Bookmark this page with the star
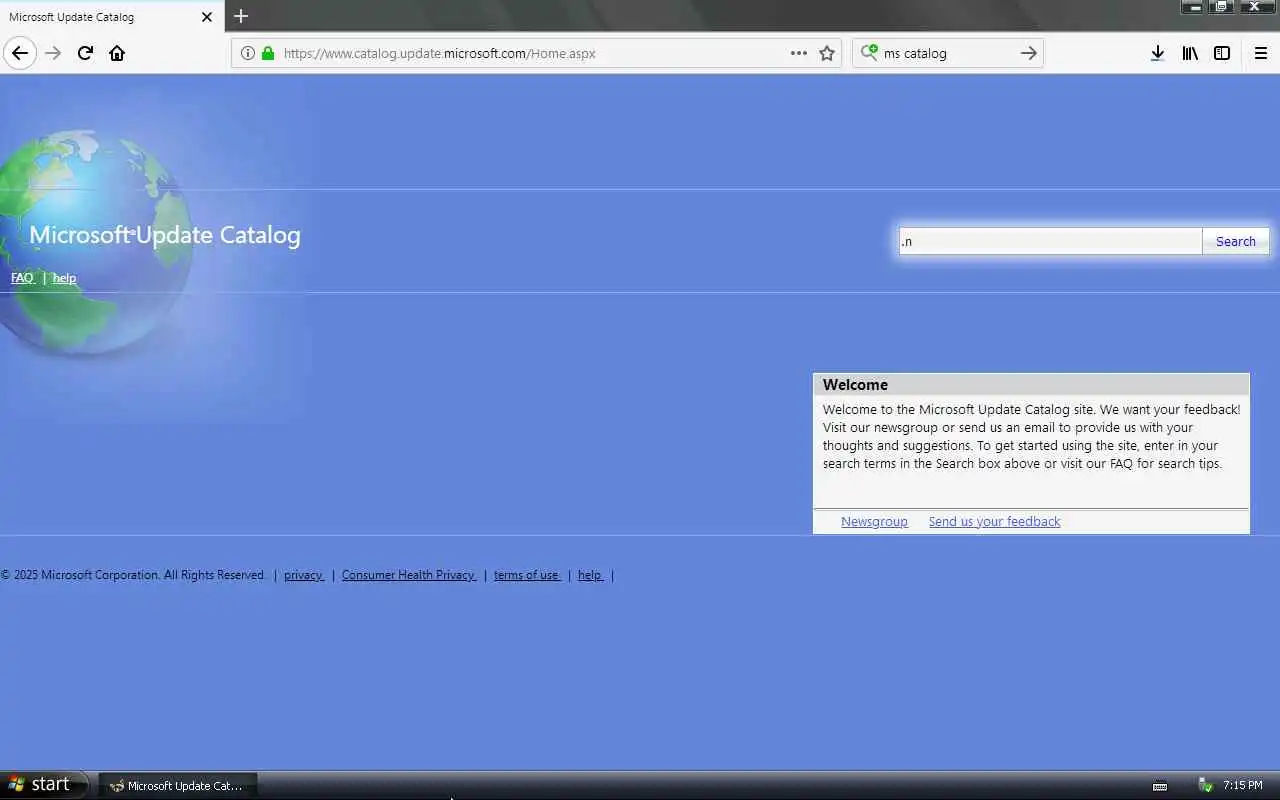This screenshot has width=1280, height=800. (827, 53)
